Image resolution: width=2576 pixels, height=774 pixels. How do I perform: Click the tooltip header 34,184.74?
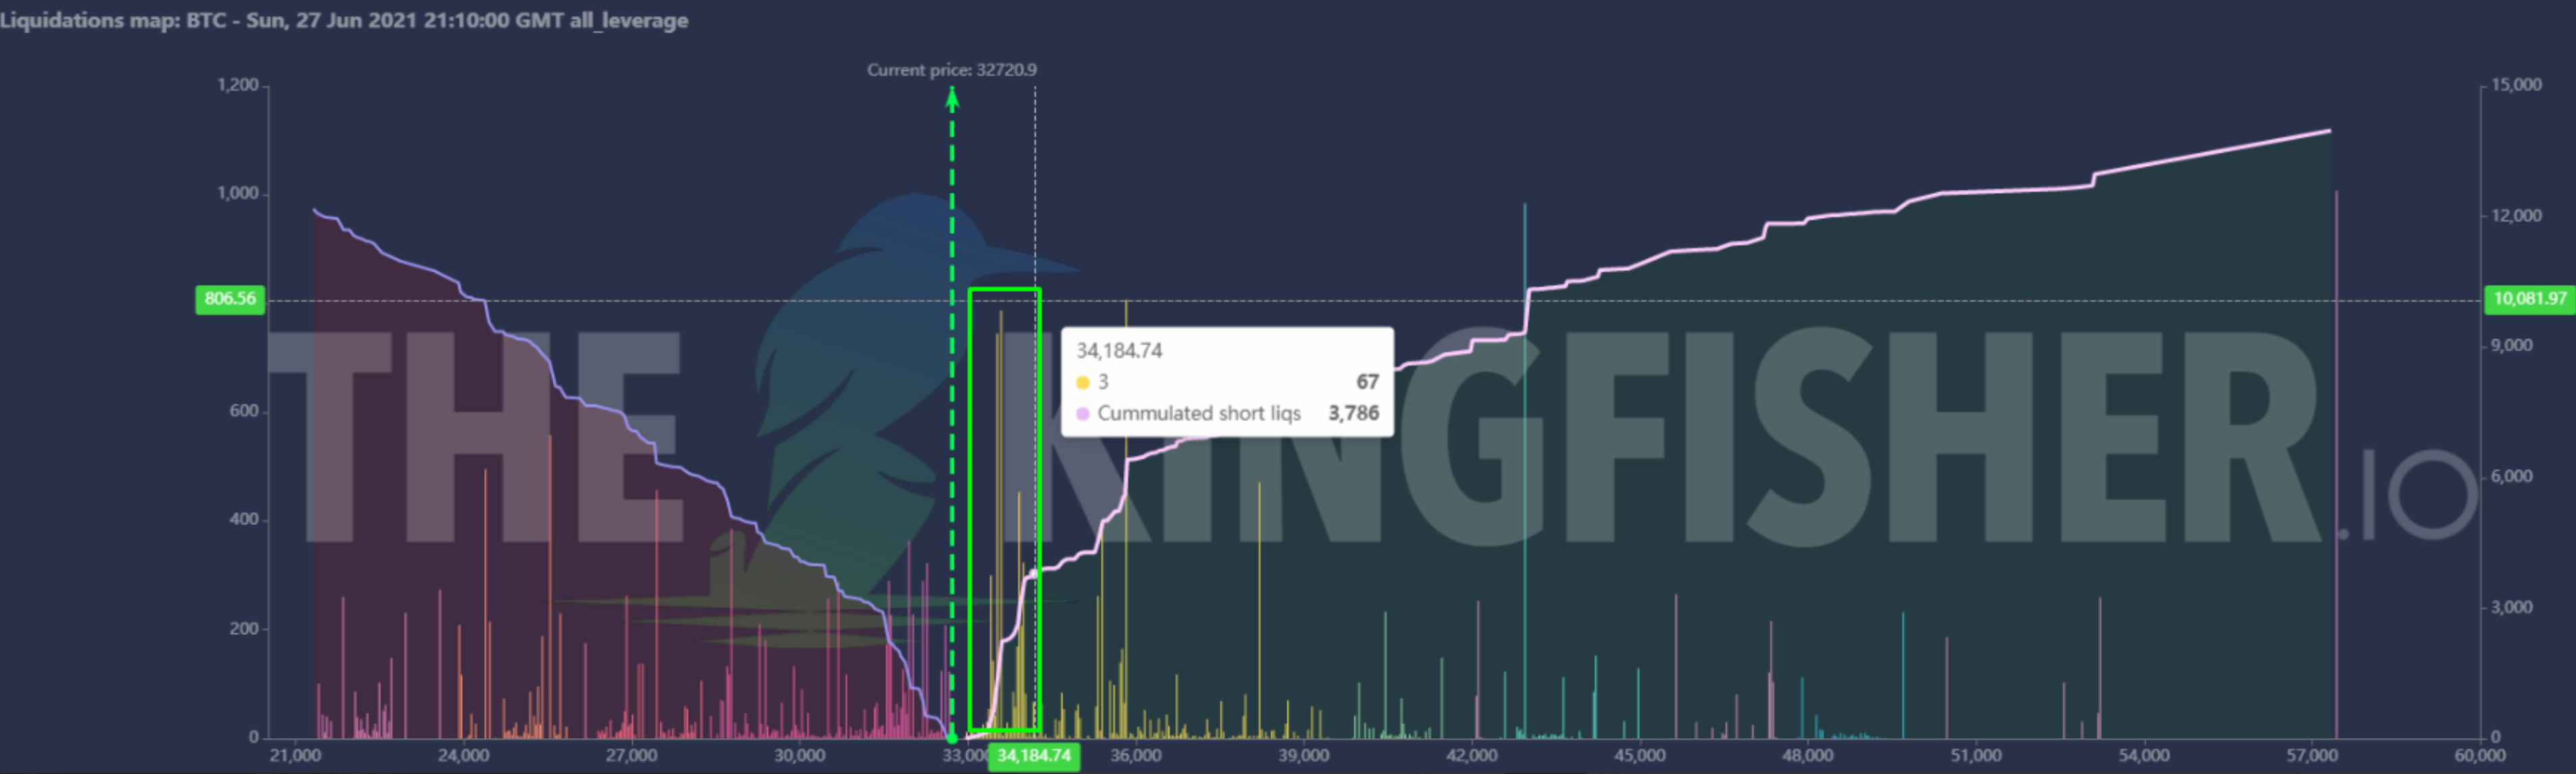1119,351
